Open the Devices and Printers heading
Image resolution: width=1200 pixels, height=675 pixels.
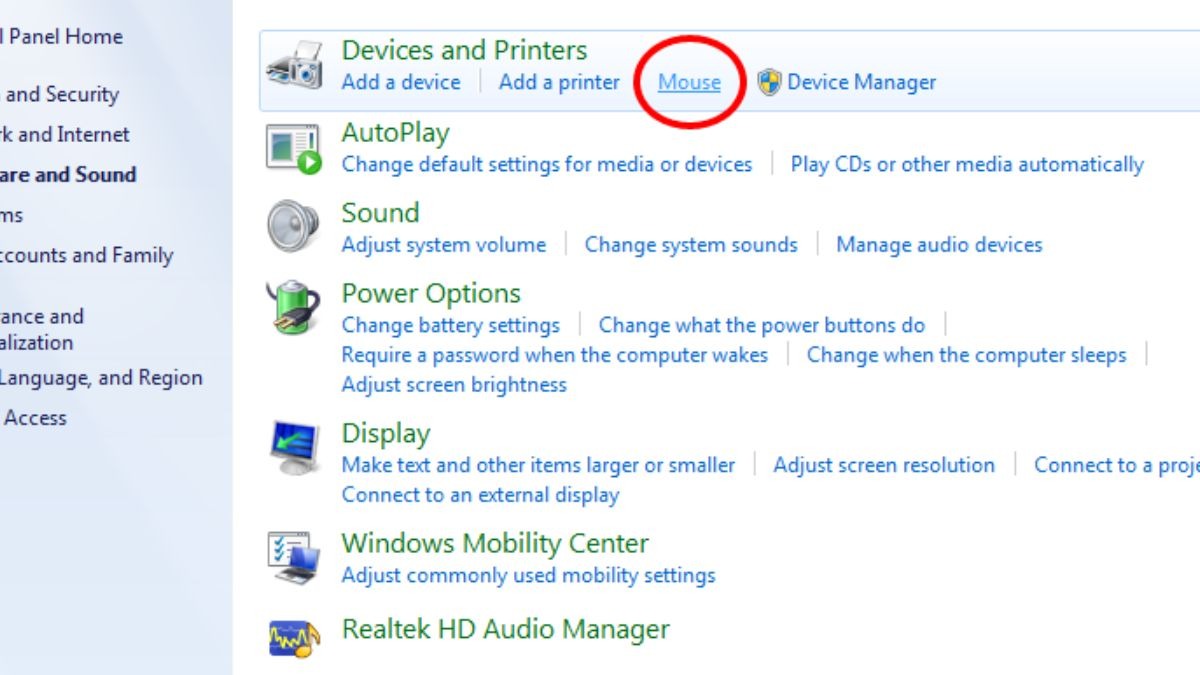pyautogui.click(x=464, y=50)
